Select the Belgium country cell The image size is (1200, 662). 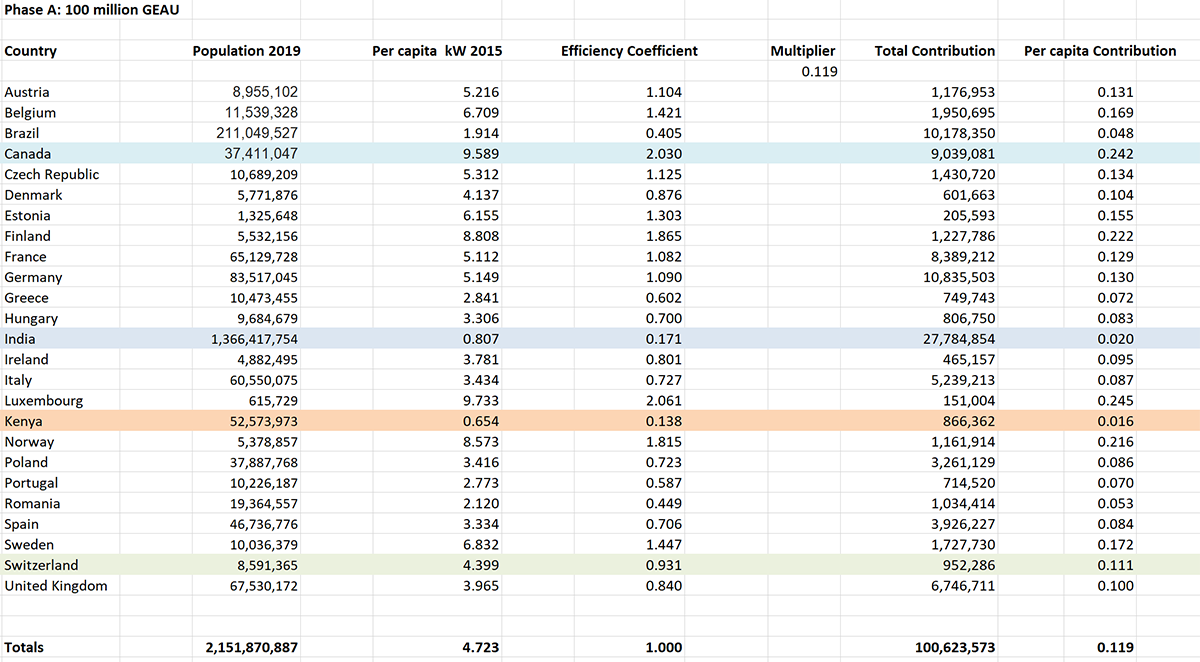tap(30, 113)
